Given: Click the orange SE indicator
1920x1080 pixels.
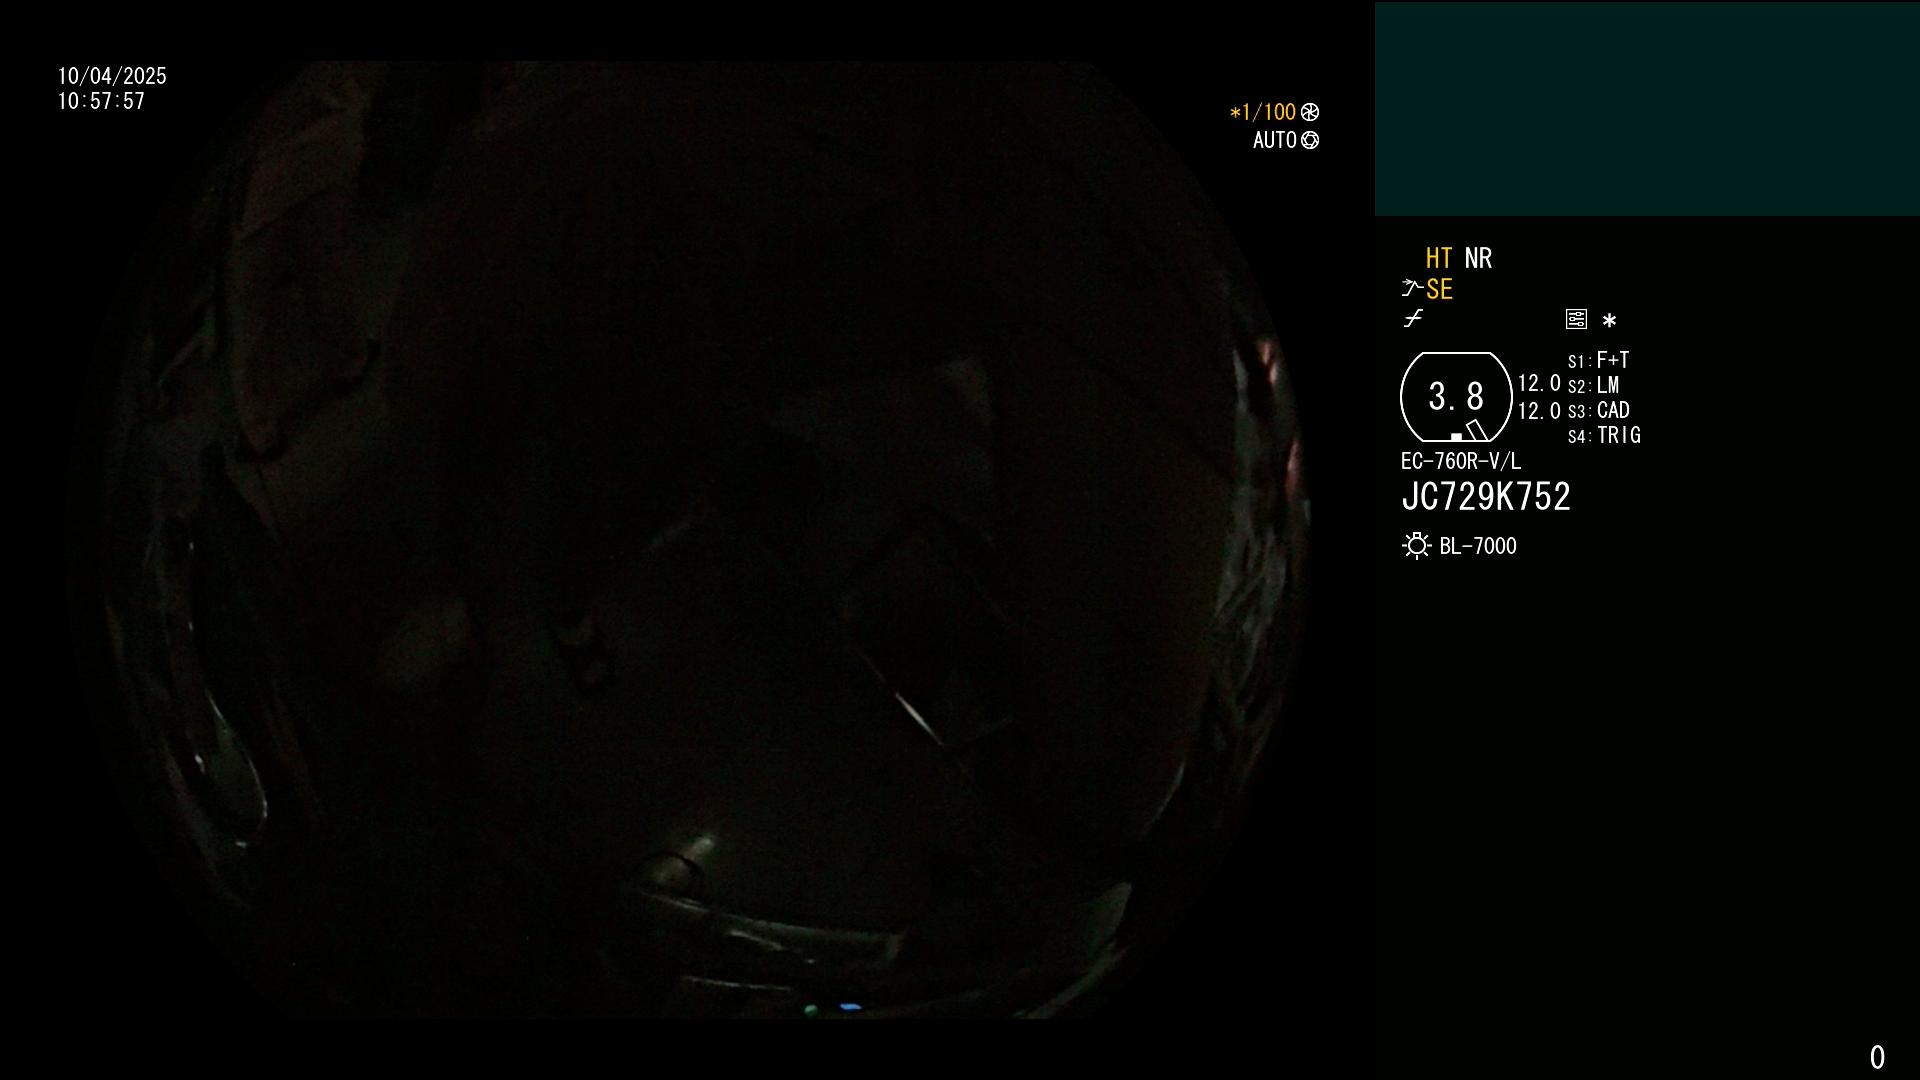Looking at the screenshot, I should point(1439,289).
